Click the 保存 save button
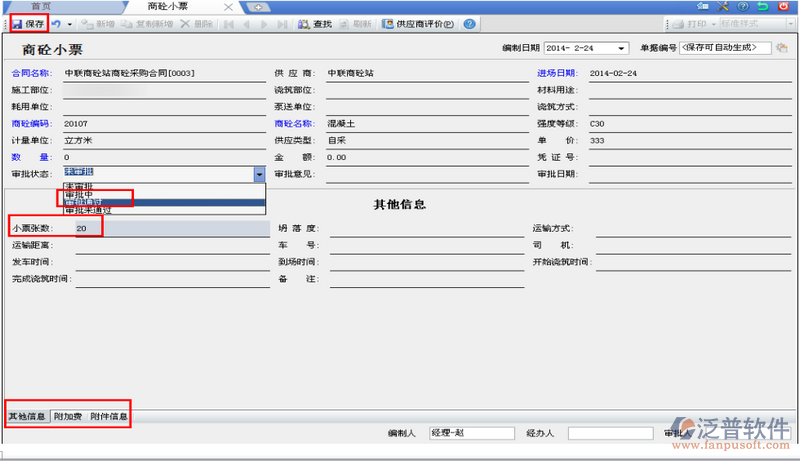The image size is (800, 461). coord(28,23)
